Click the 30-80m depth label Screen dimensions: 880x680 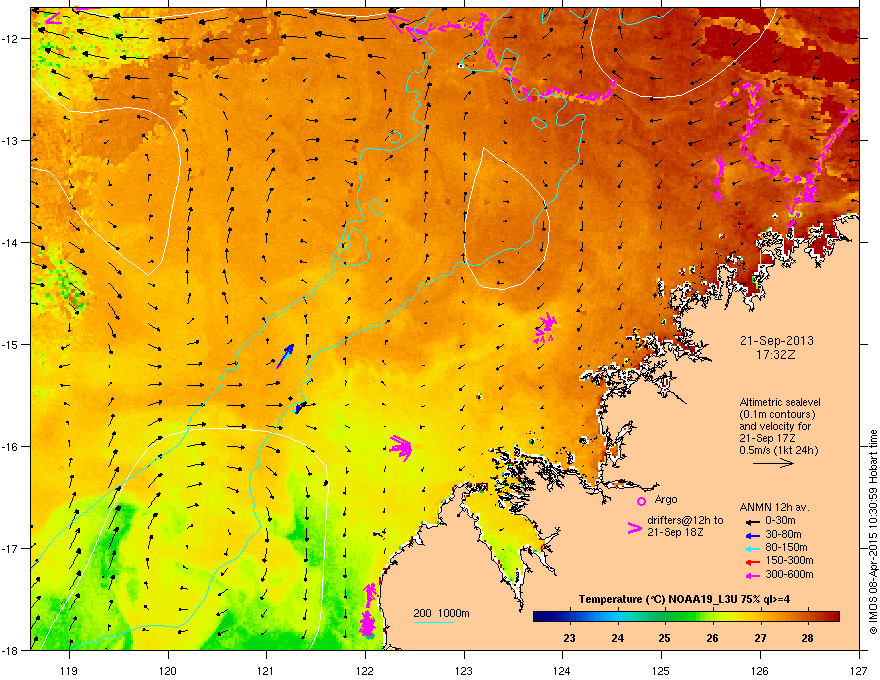[x=783, y=535]
